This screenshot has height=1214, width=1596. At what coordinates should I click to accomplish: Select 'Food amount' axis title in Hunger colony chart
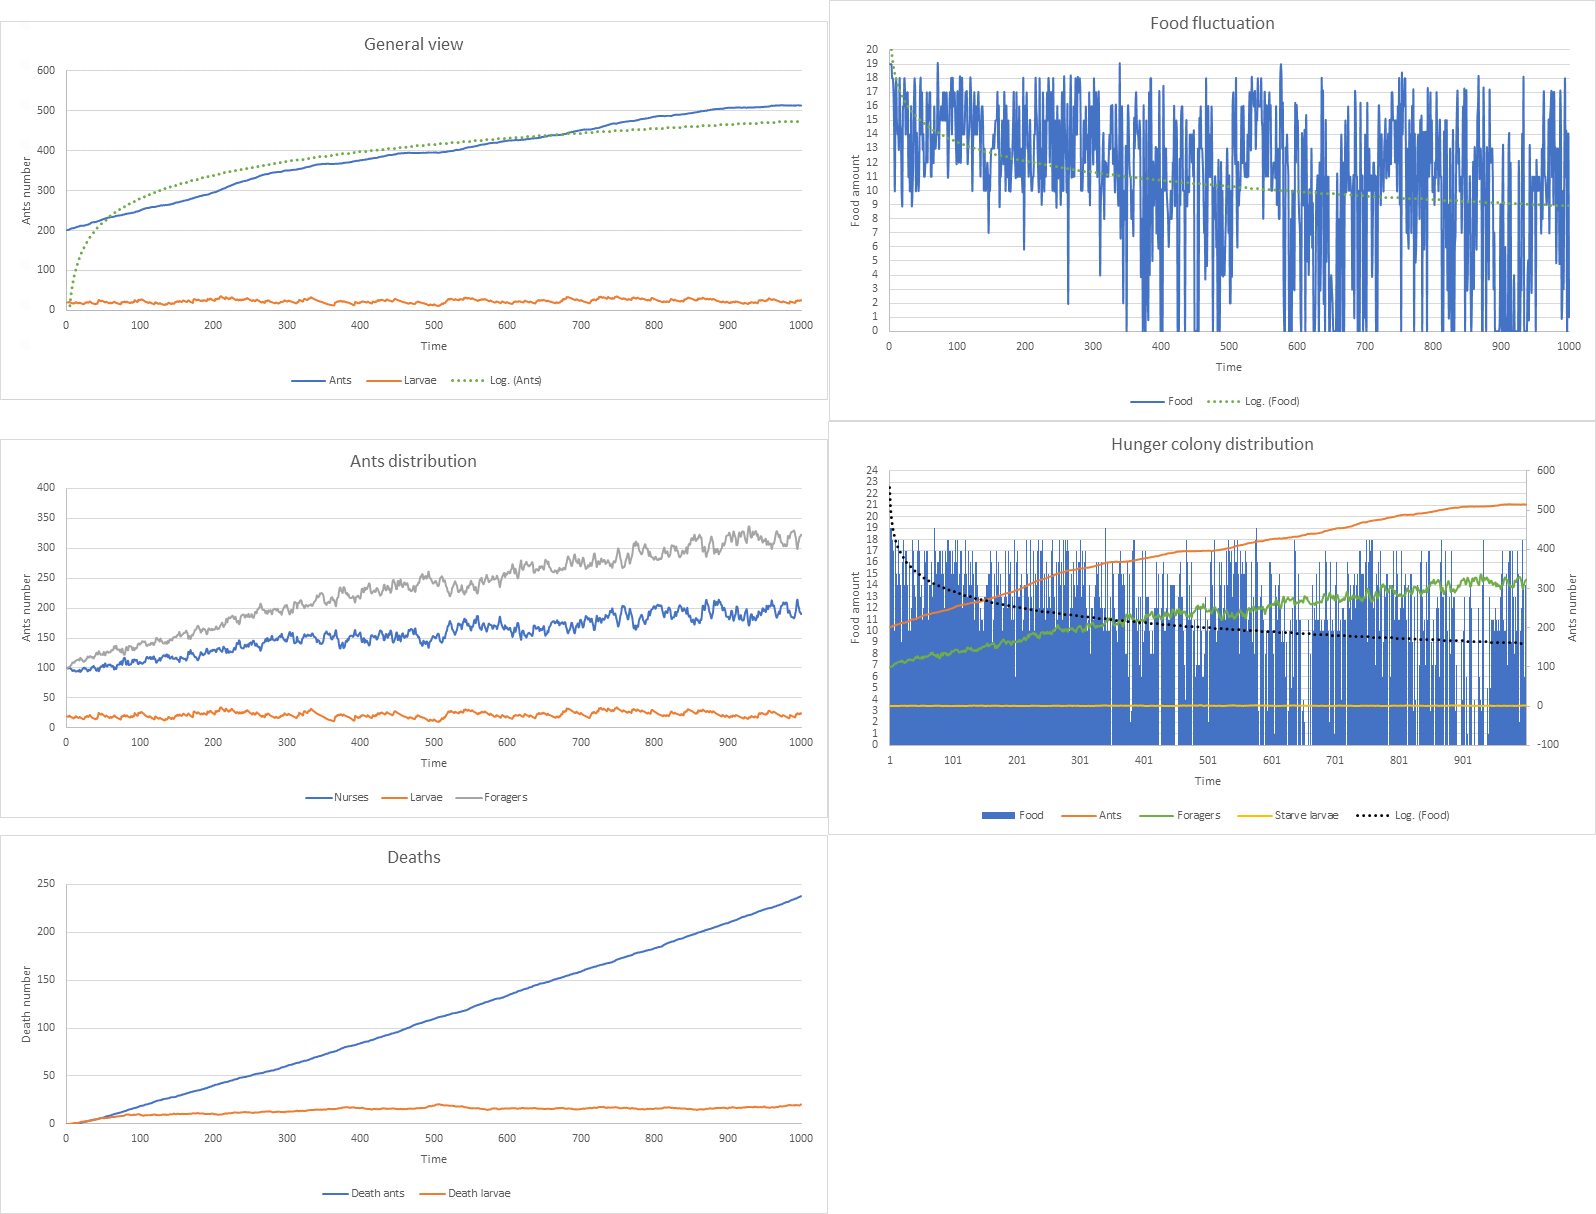point(855,607)
